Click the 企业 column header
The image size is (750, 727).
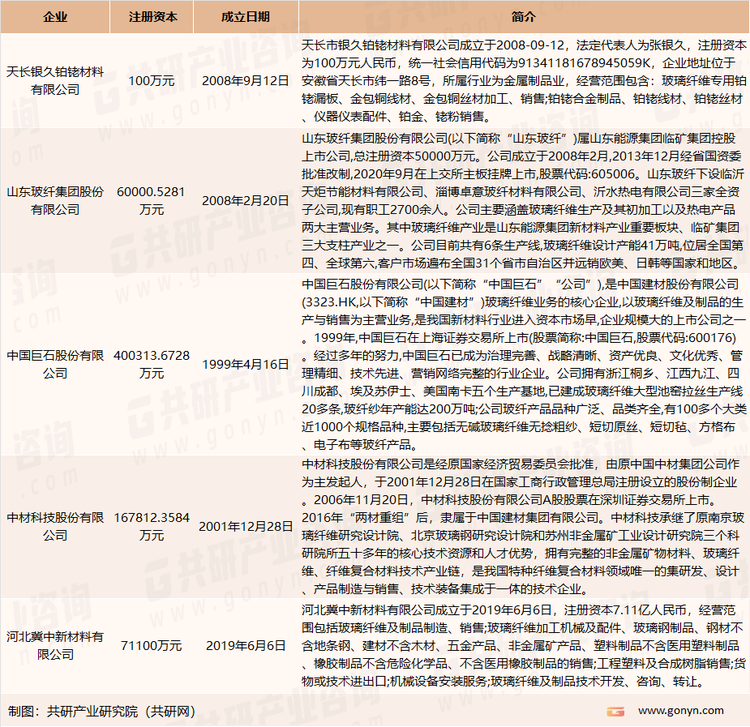point(55,17)
